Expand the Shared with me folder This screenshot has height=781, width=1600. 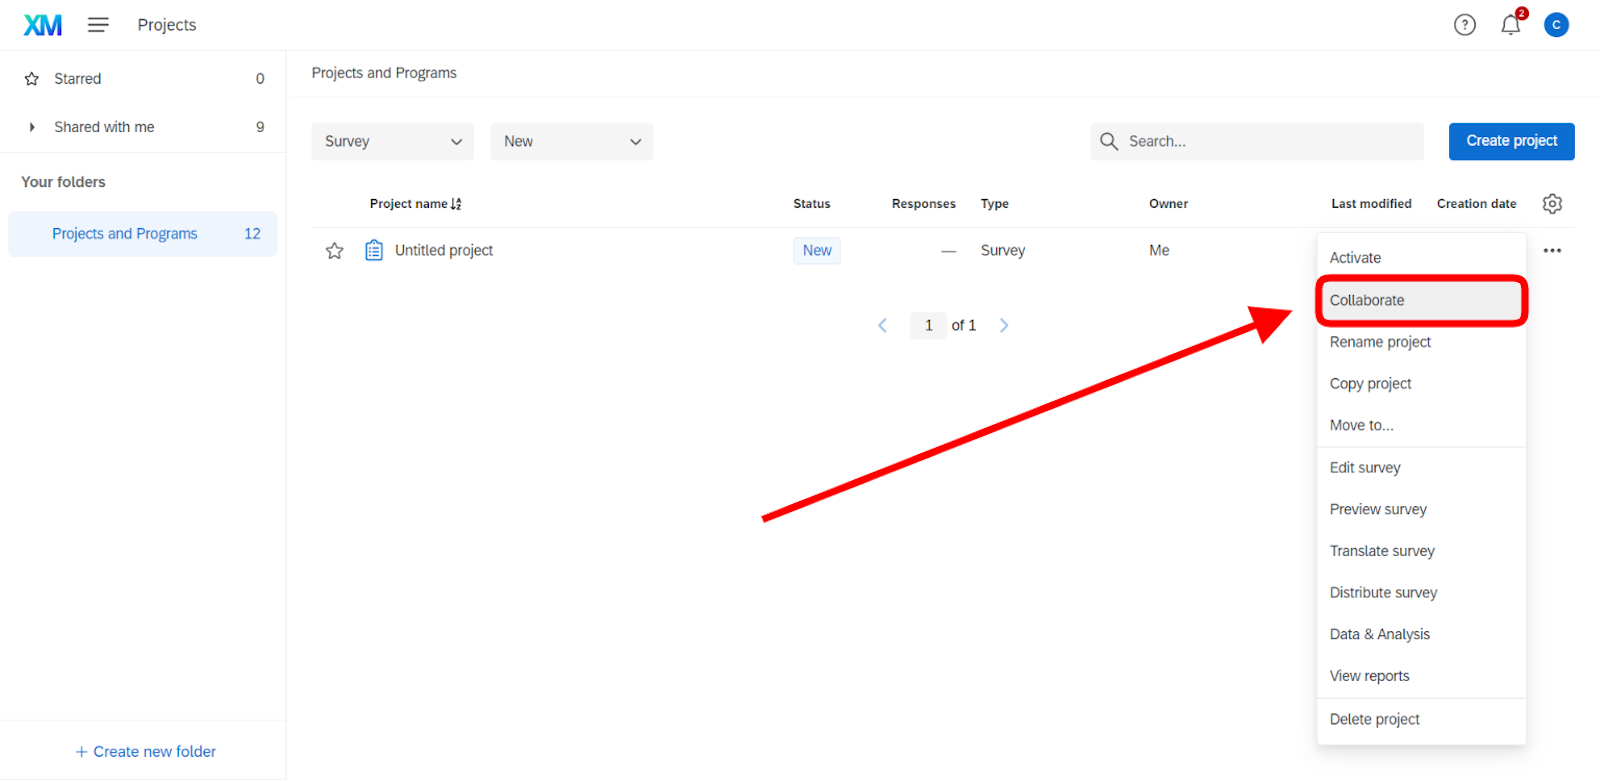[x=32, y=127]
